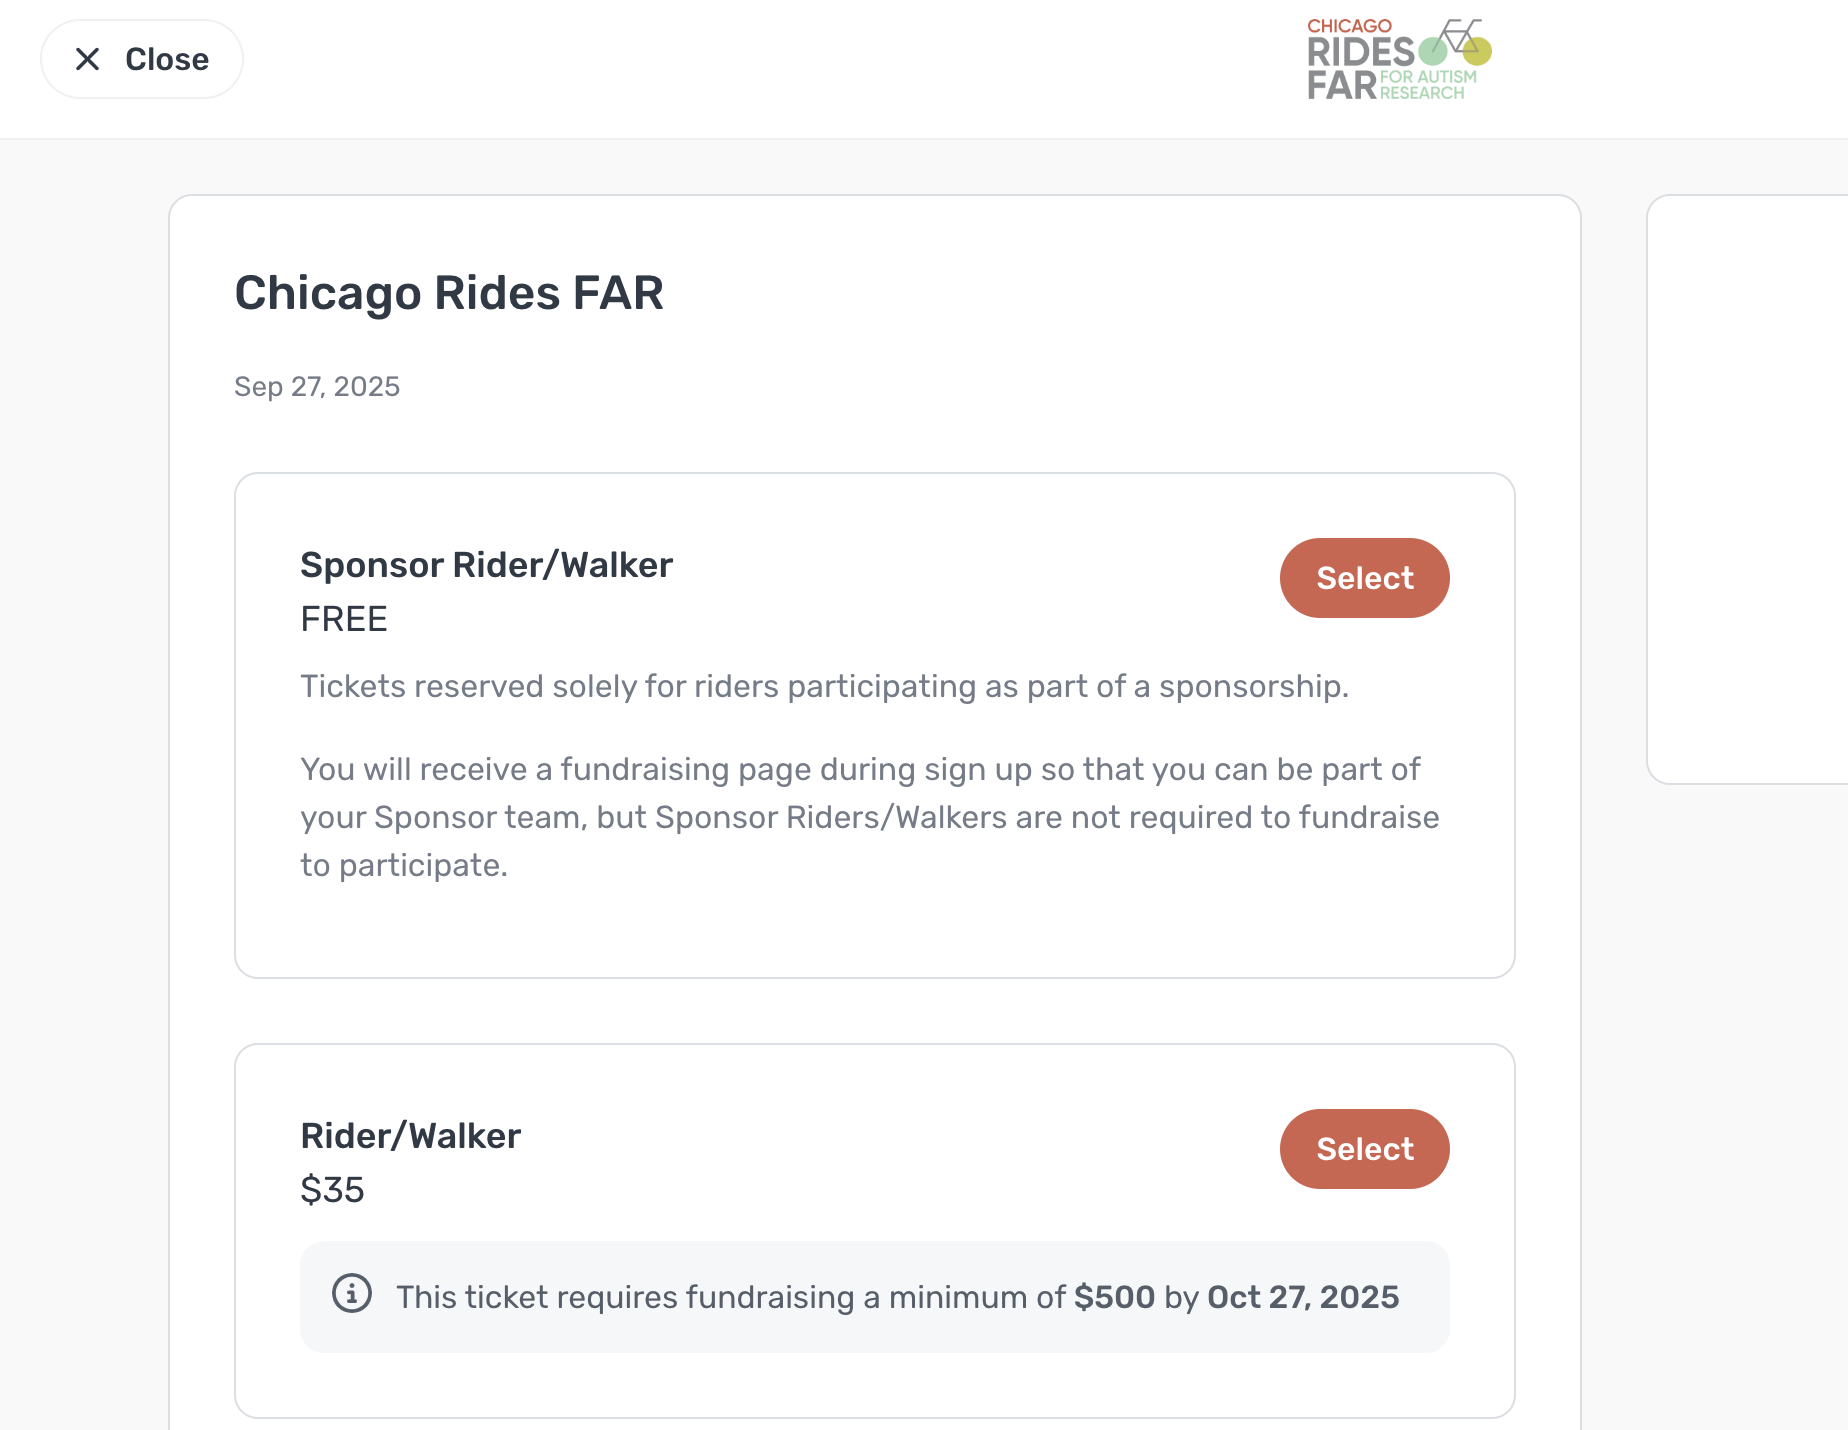Click the $500 minimum fundraising amount

point(1114,1297)
